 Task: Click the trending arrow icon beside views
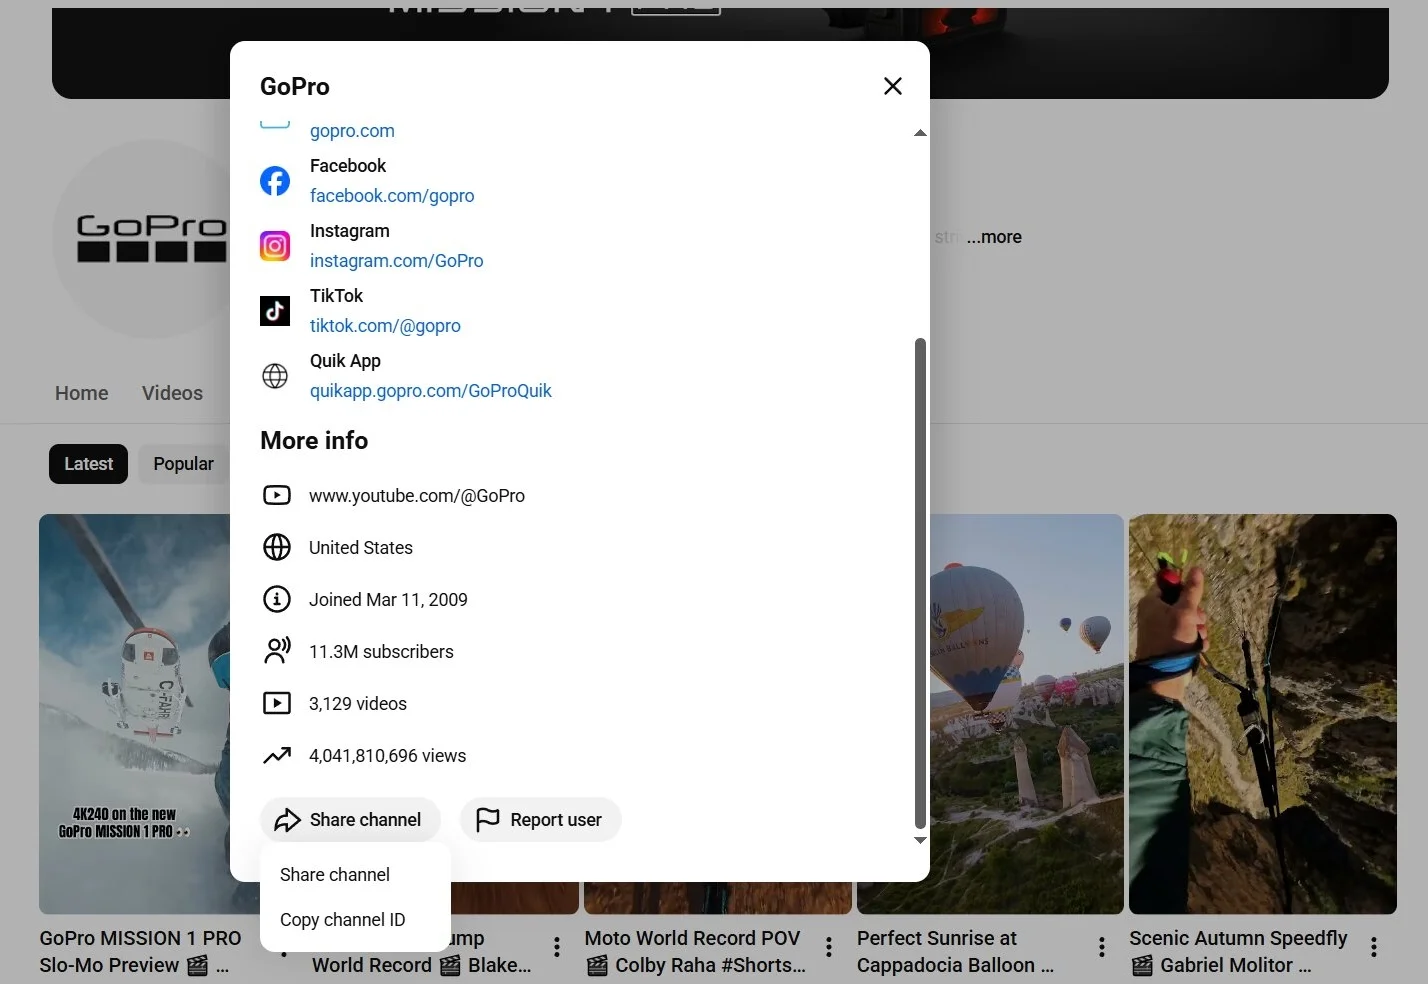277,755
